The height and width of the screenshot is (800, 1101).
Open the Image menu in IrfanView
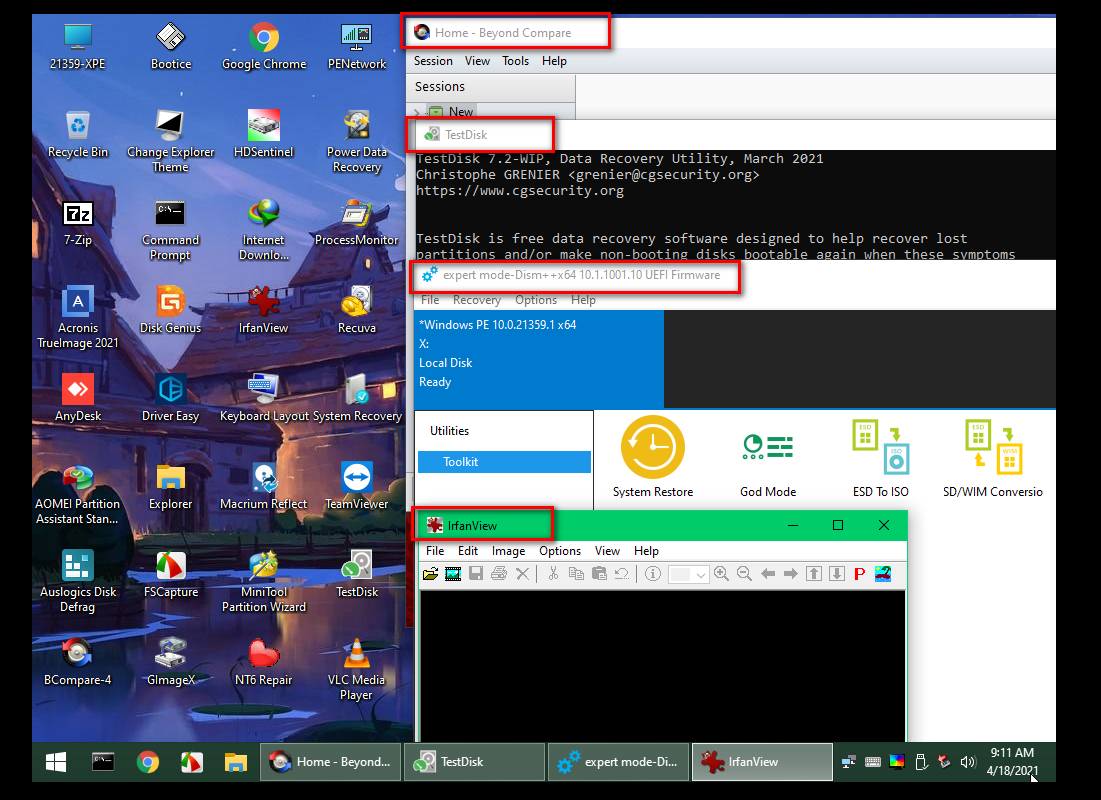(x=508, y=551)
